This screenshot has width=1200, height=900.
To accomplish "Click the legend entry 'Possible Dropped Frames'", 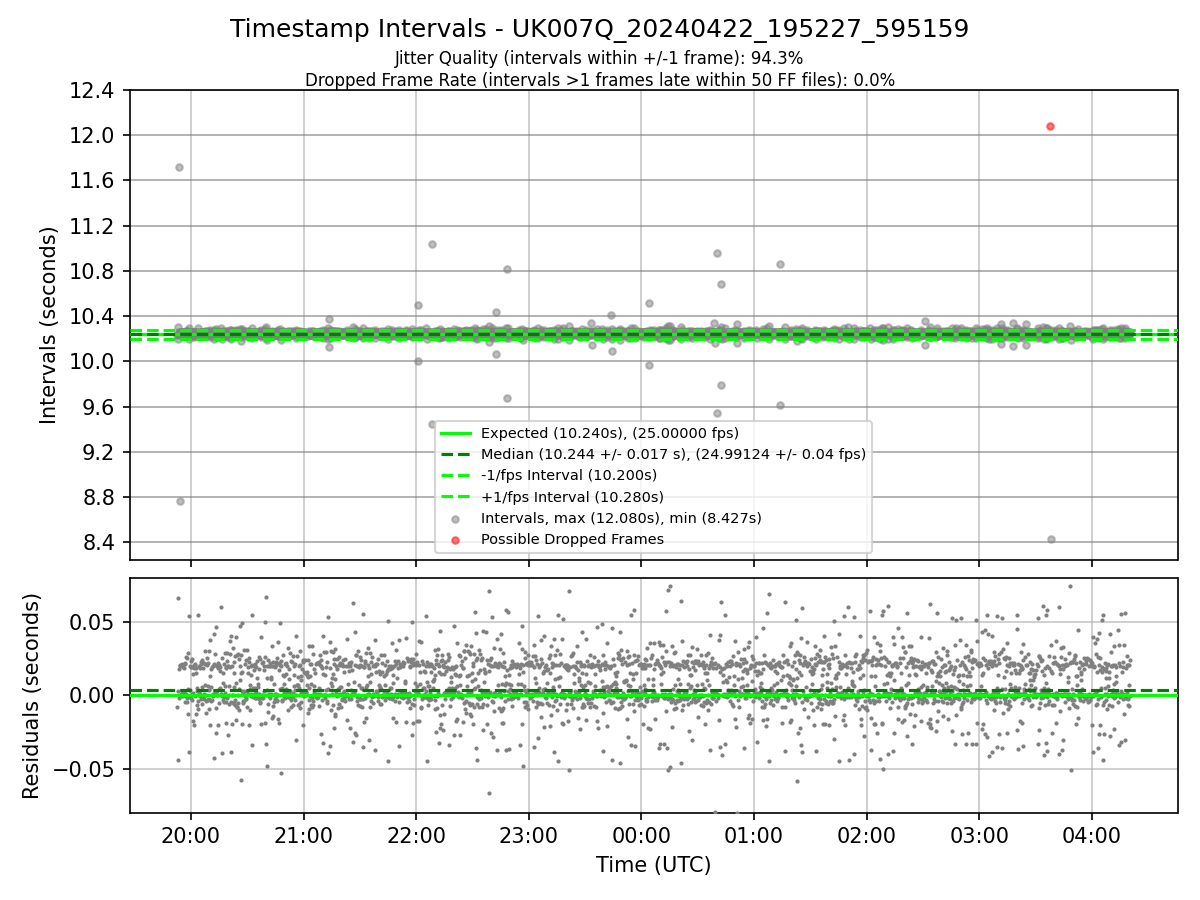I will (572, 539).
